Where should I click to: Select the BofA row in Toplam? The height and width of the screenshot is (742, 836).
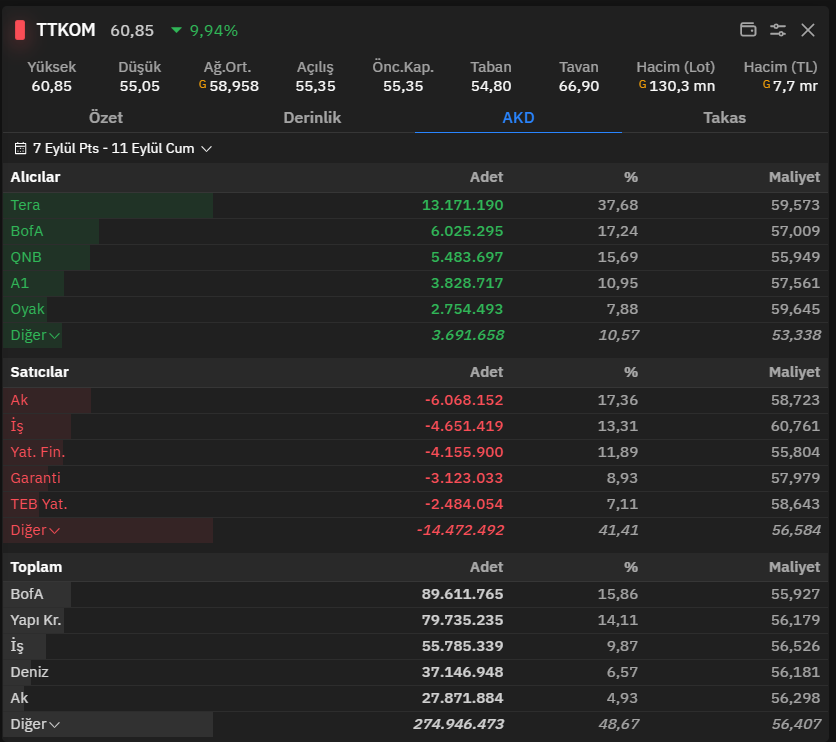point(415,594)
